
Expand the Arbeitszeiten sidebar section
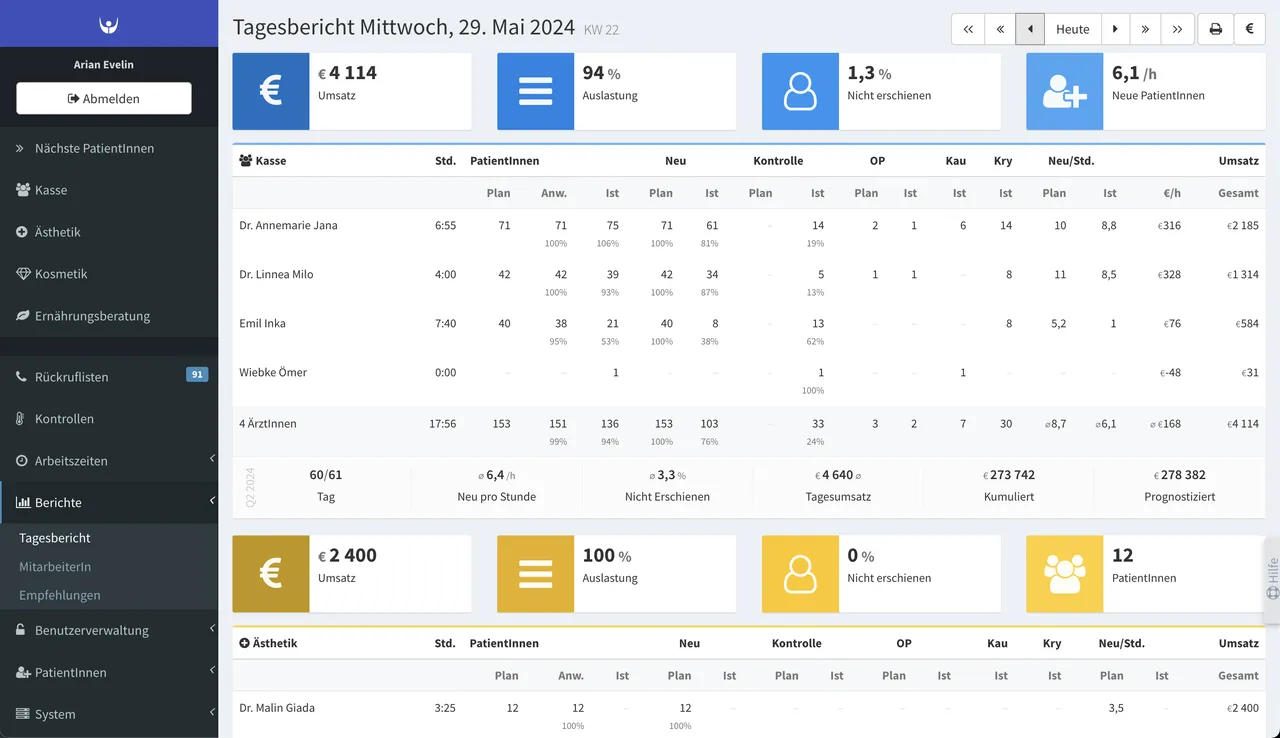coord(109,461)
